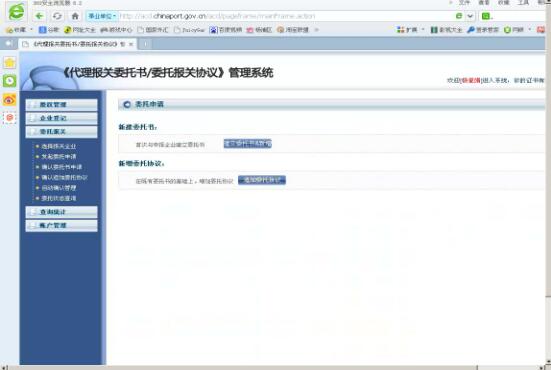The image size is (551, 370).
Task: Click the green compatibility mode icon in address bar
Action: tap(459, 16)
